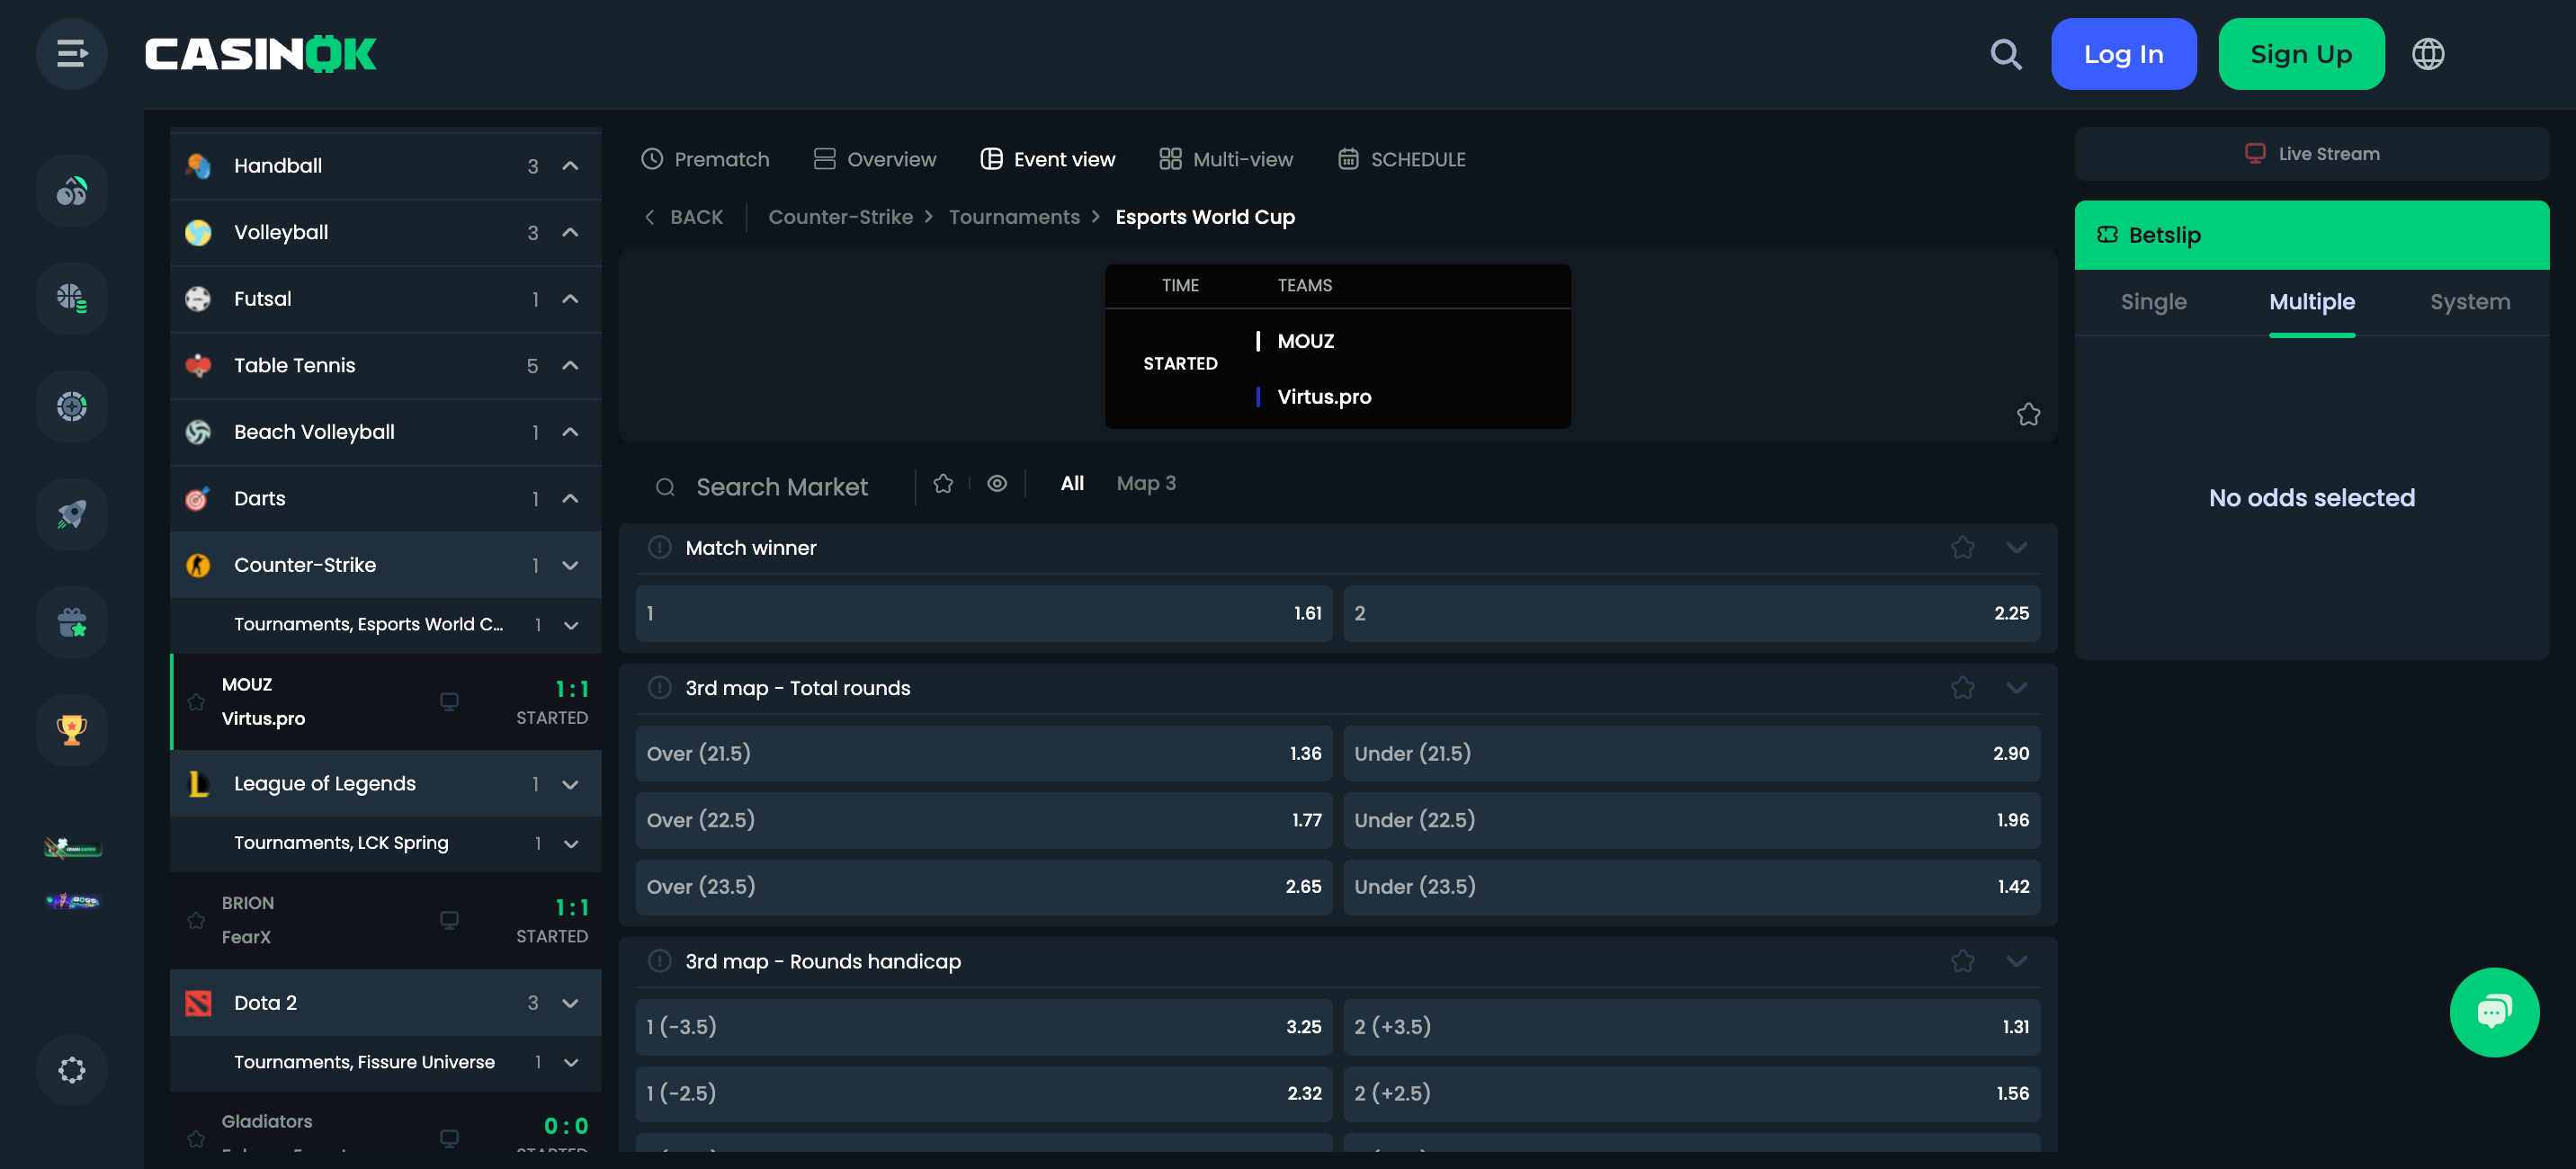Click the CasinOK logo
This screenshot has width=2576, height=1169.
click(x=260, y=54)
